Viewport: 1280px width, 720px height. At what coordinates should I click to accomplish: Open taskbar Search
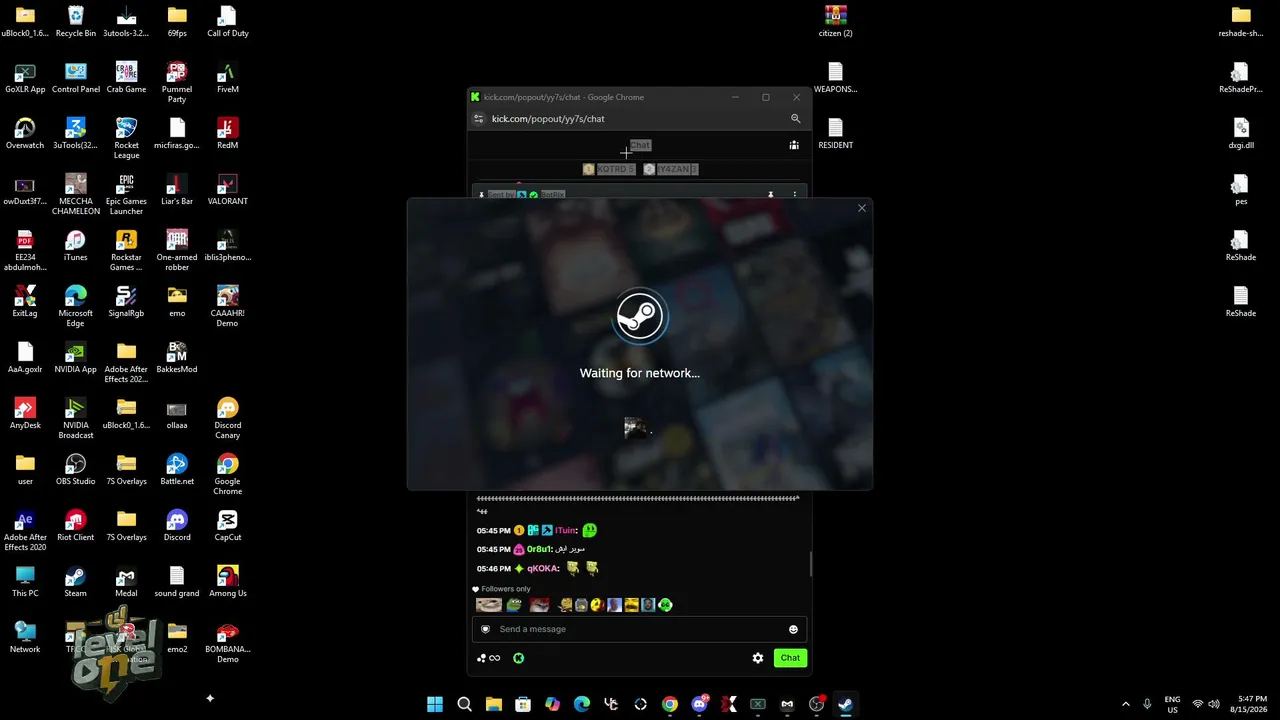point(464,704)
